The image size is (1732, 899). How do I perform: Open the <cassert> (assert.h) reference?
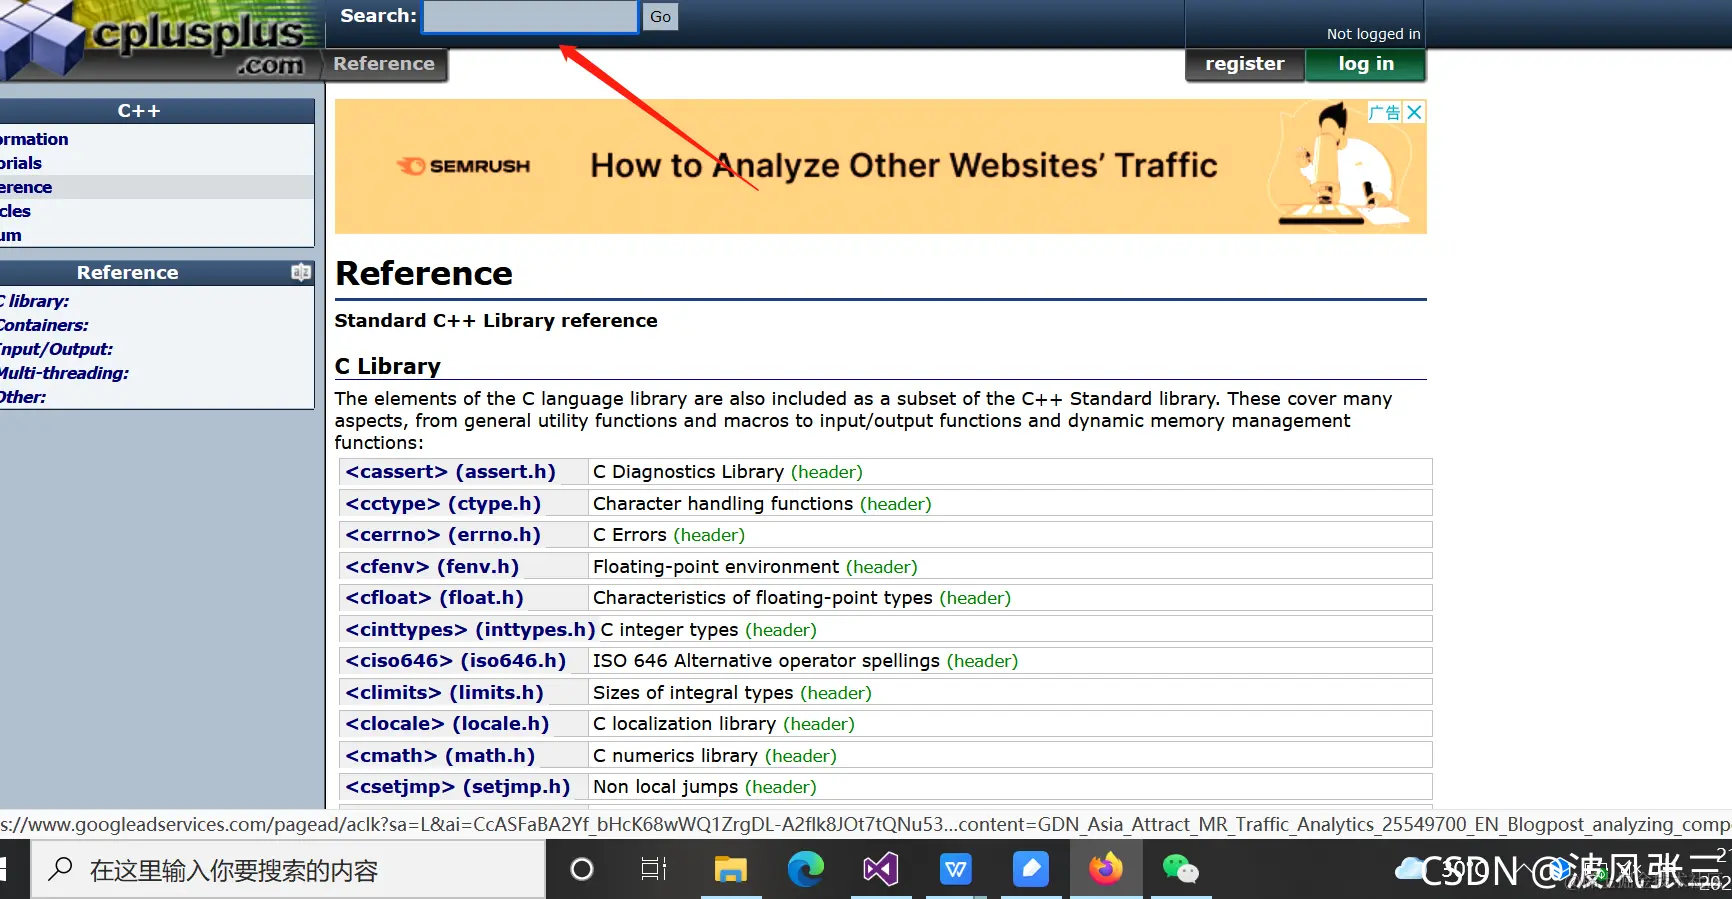(450, 472)
